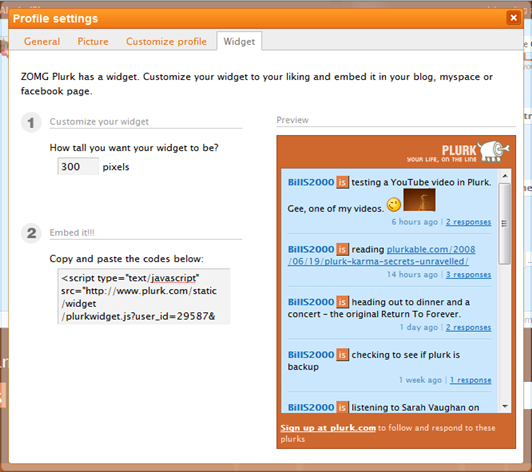Click '6 hours ago' timestamp
Image resolution: width=532 pixels, height=472 pixels.
[x=414, y=222]
